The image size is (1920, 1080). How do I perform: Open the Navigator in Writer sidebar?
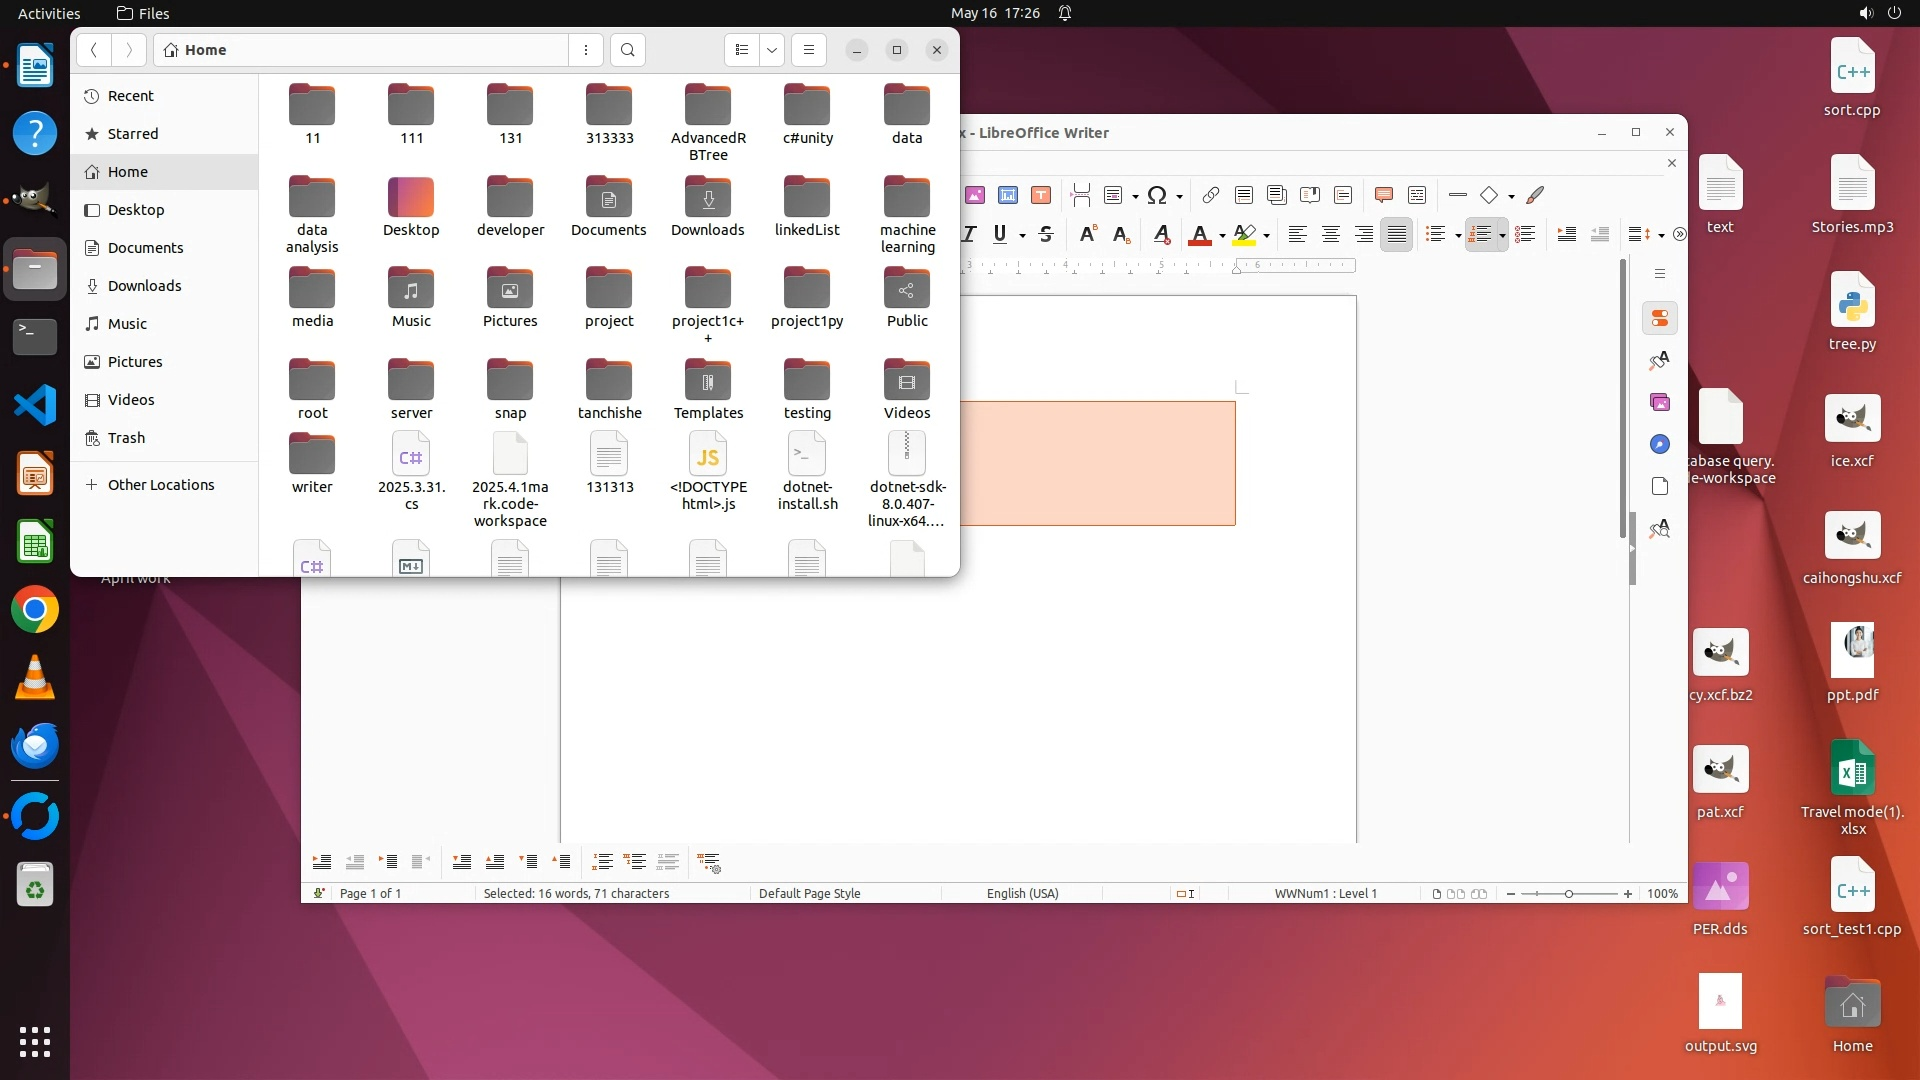click(1660, 444)
